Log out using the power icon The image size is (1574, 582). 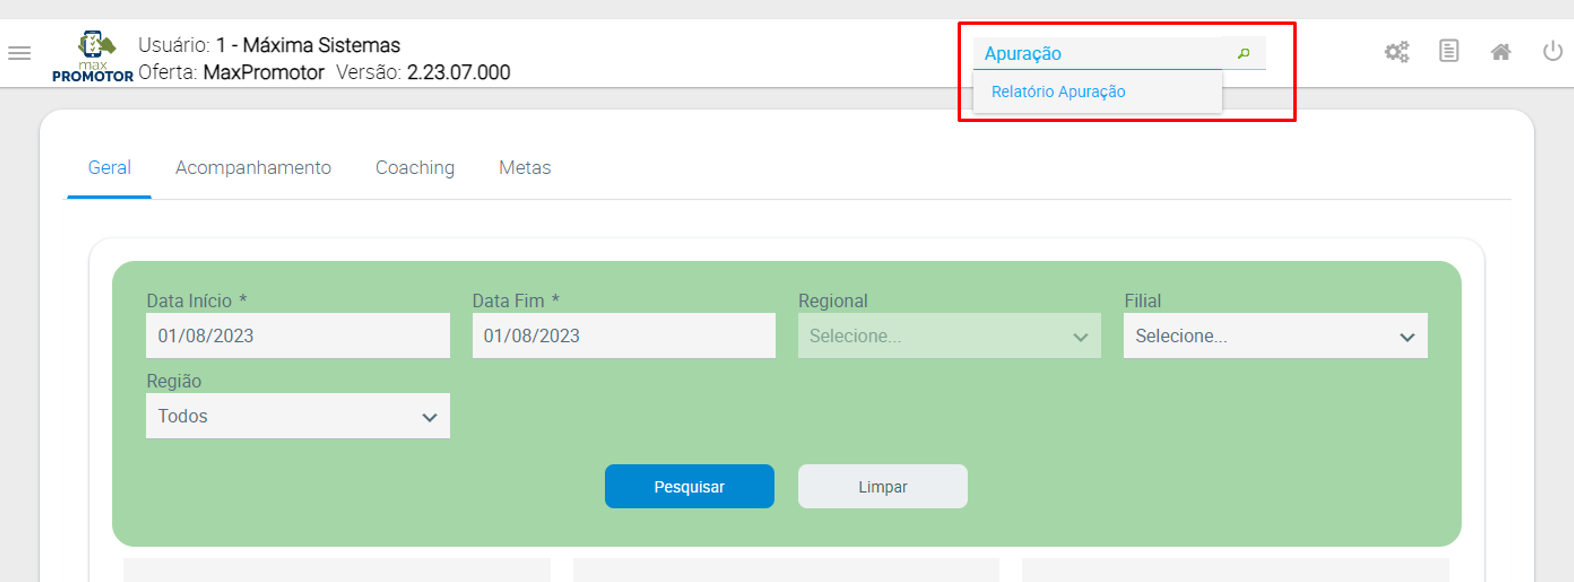(1552, 51)
